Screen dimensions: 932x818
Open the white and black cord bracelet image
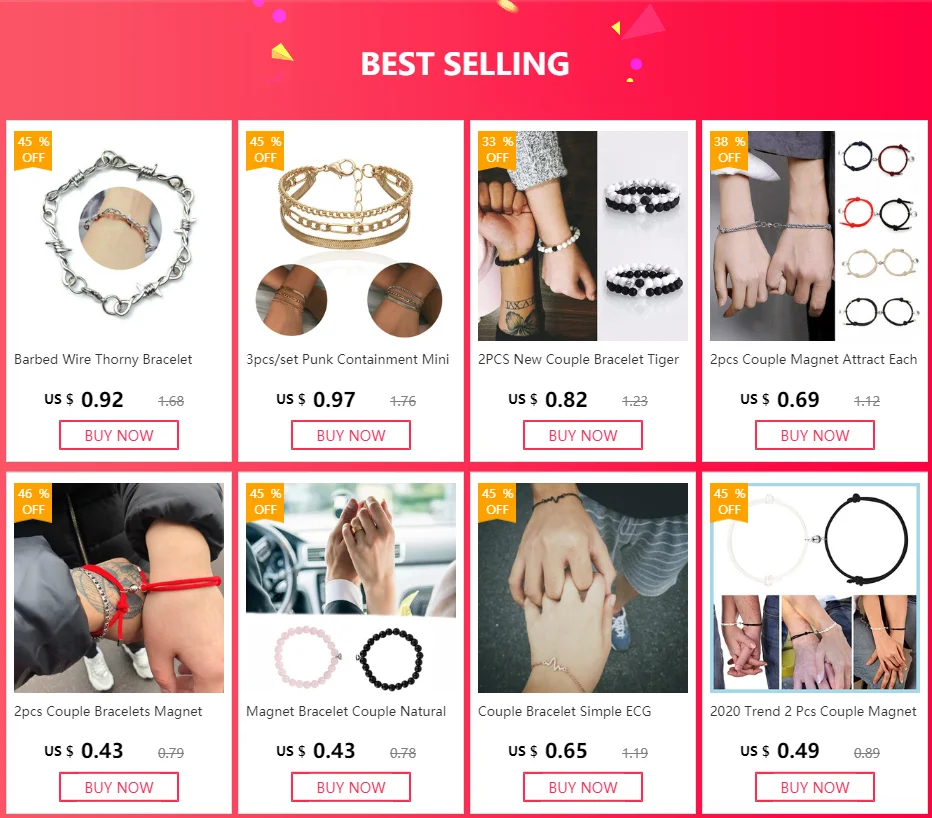(815, 588)
